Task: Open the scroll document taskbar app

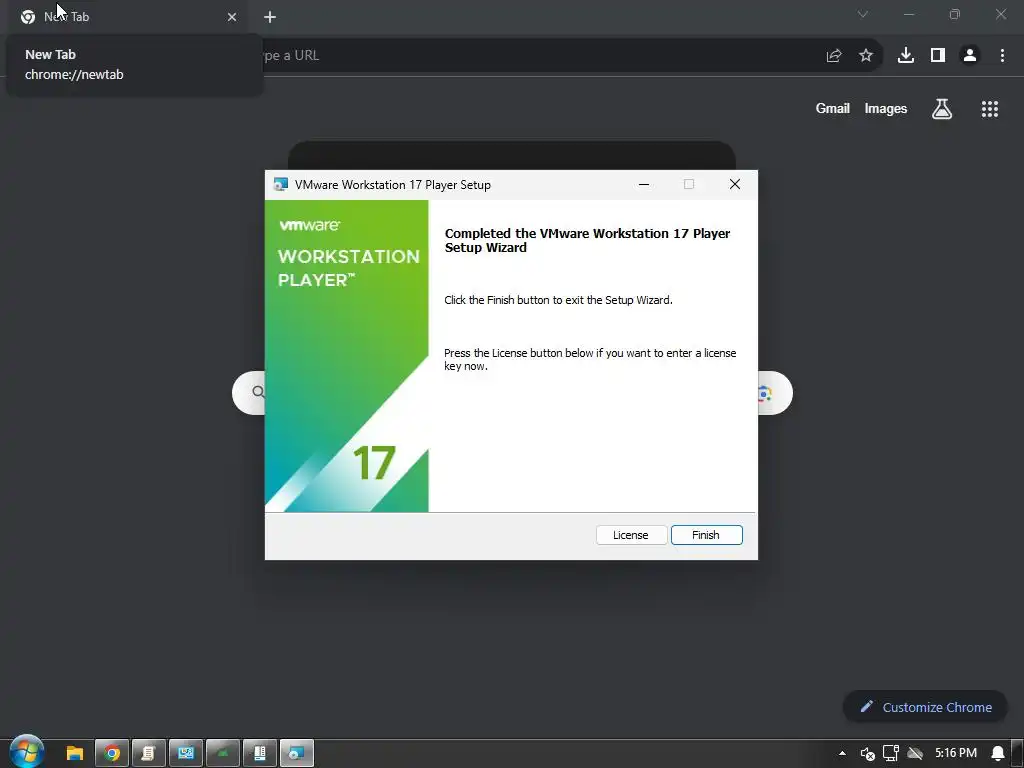Action: click(x=149, y=753)
